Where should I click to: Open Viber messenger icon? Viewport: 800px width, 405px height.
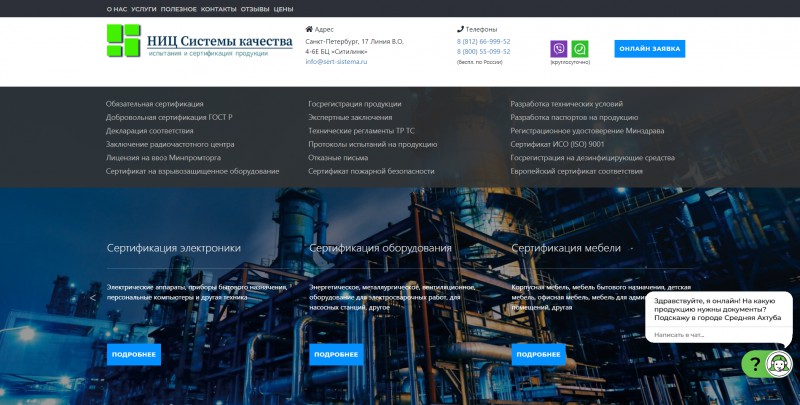point(559,49)
